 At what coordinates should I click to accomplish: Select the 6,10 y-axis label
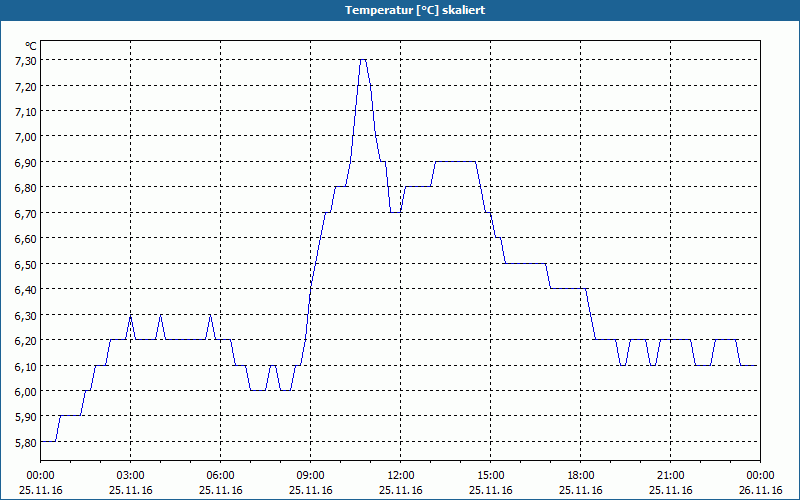pyautogui.click(x=26, y=366)
